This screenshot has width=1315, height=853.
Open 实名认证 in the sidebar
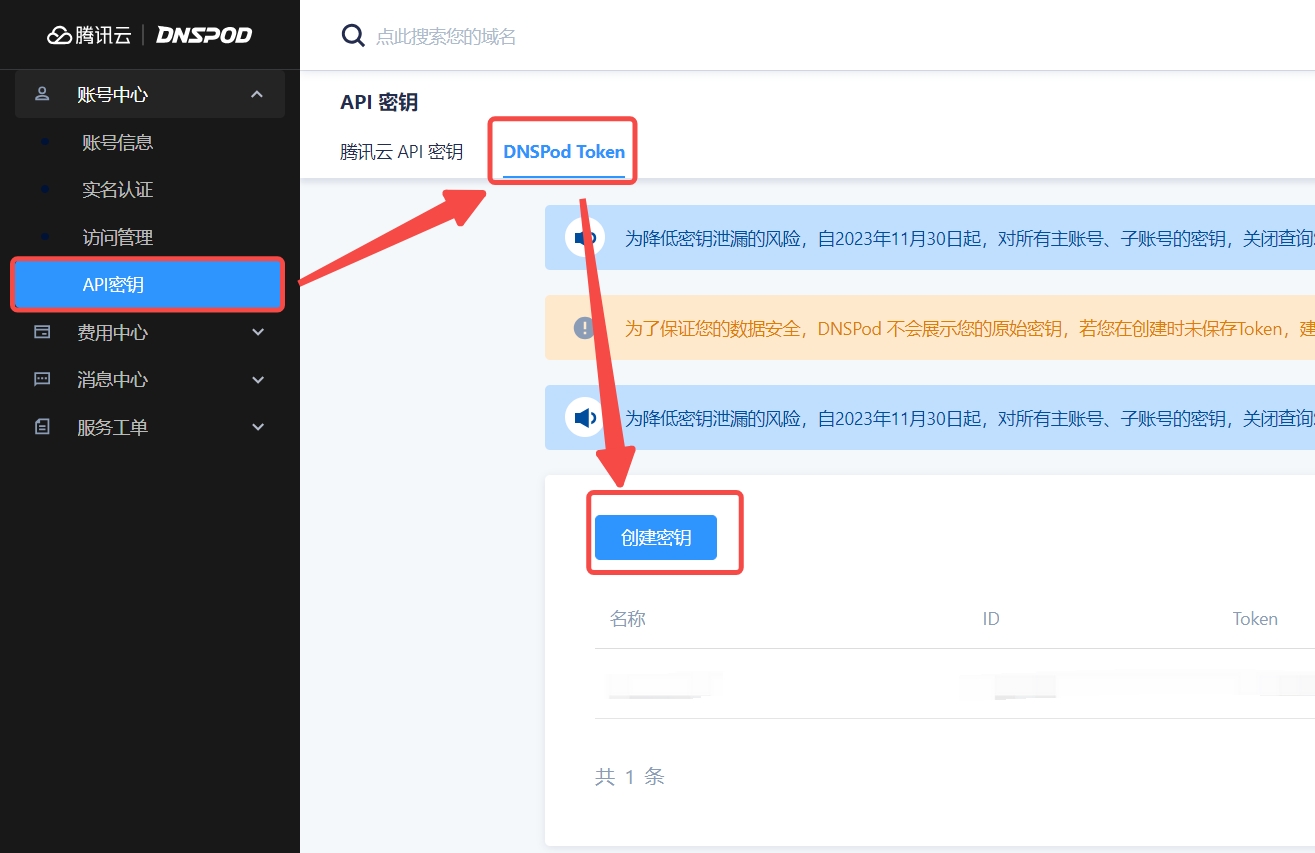[x=118, y=190]
